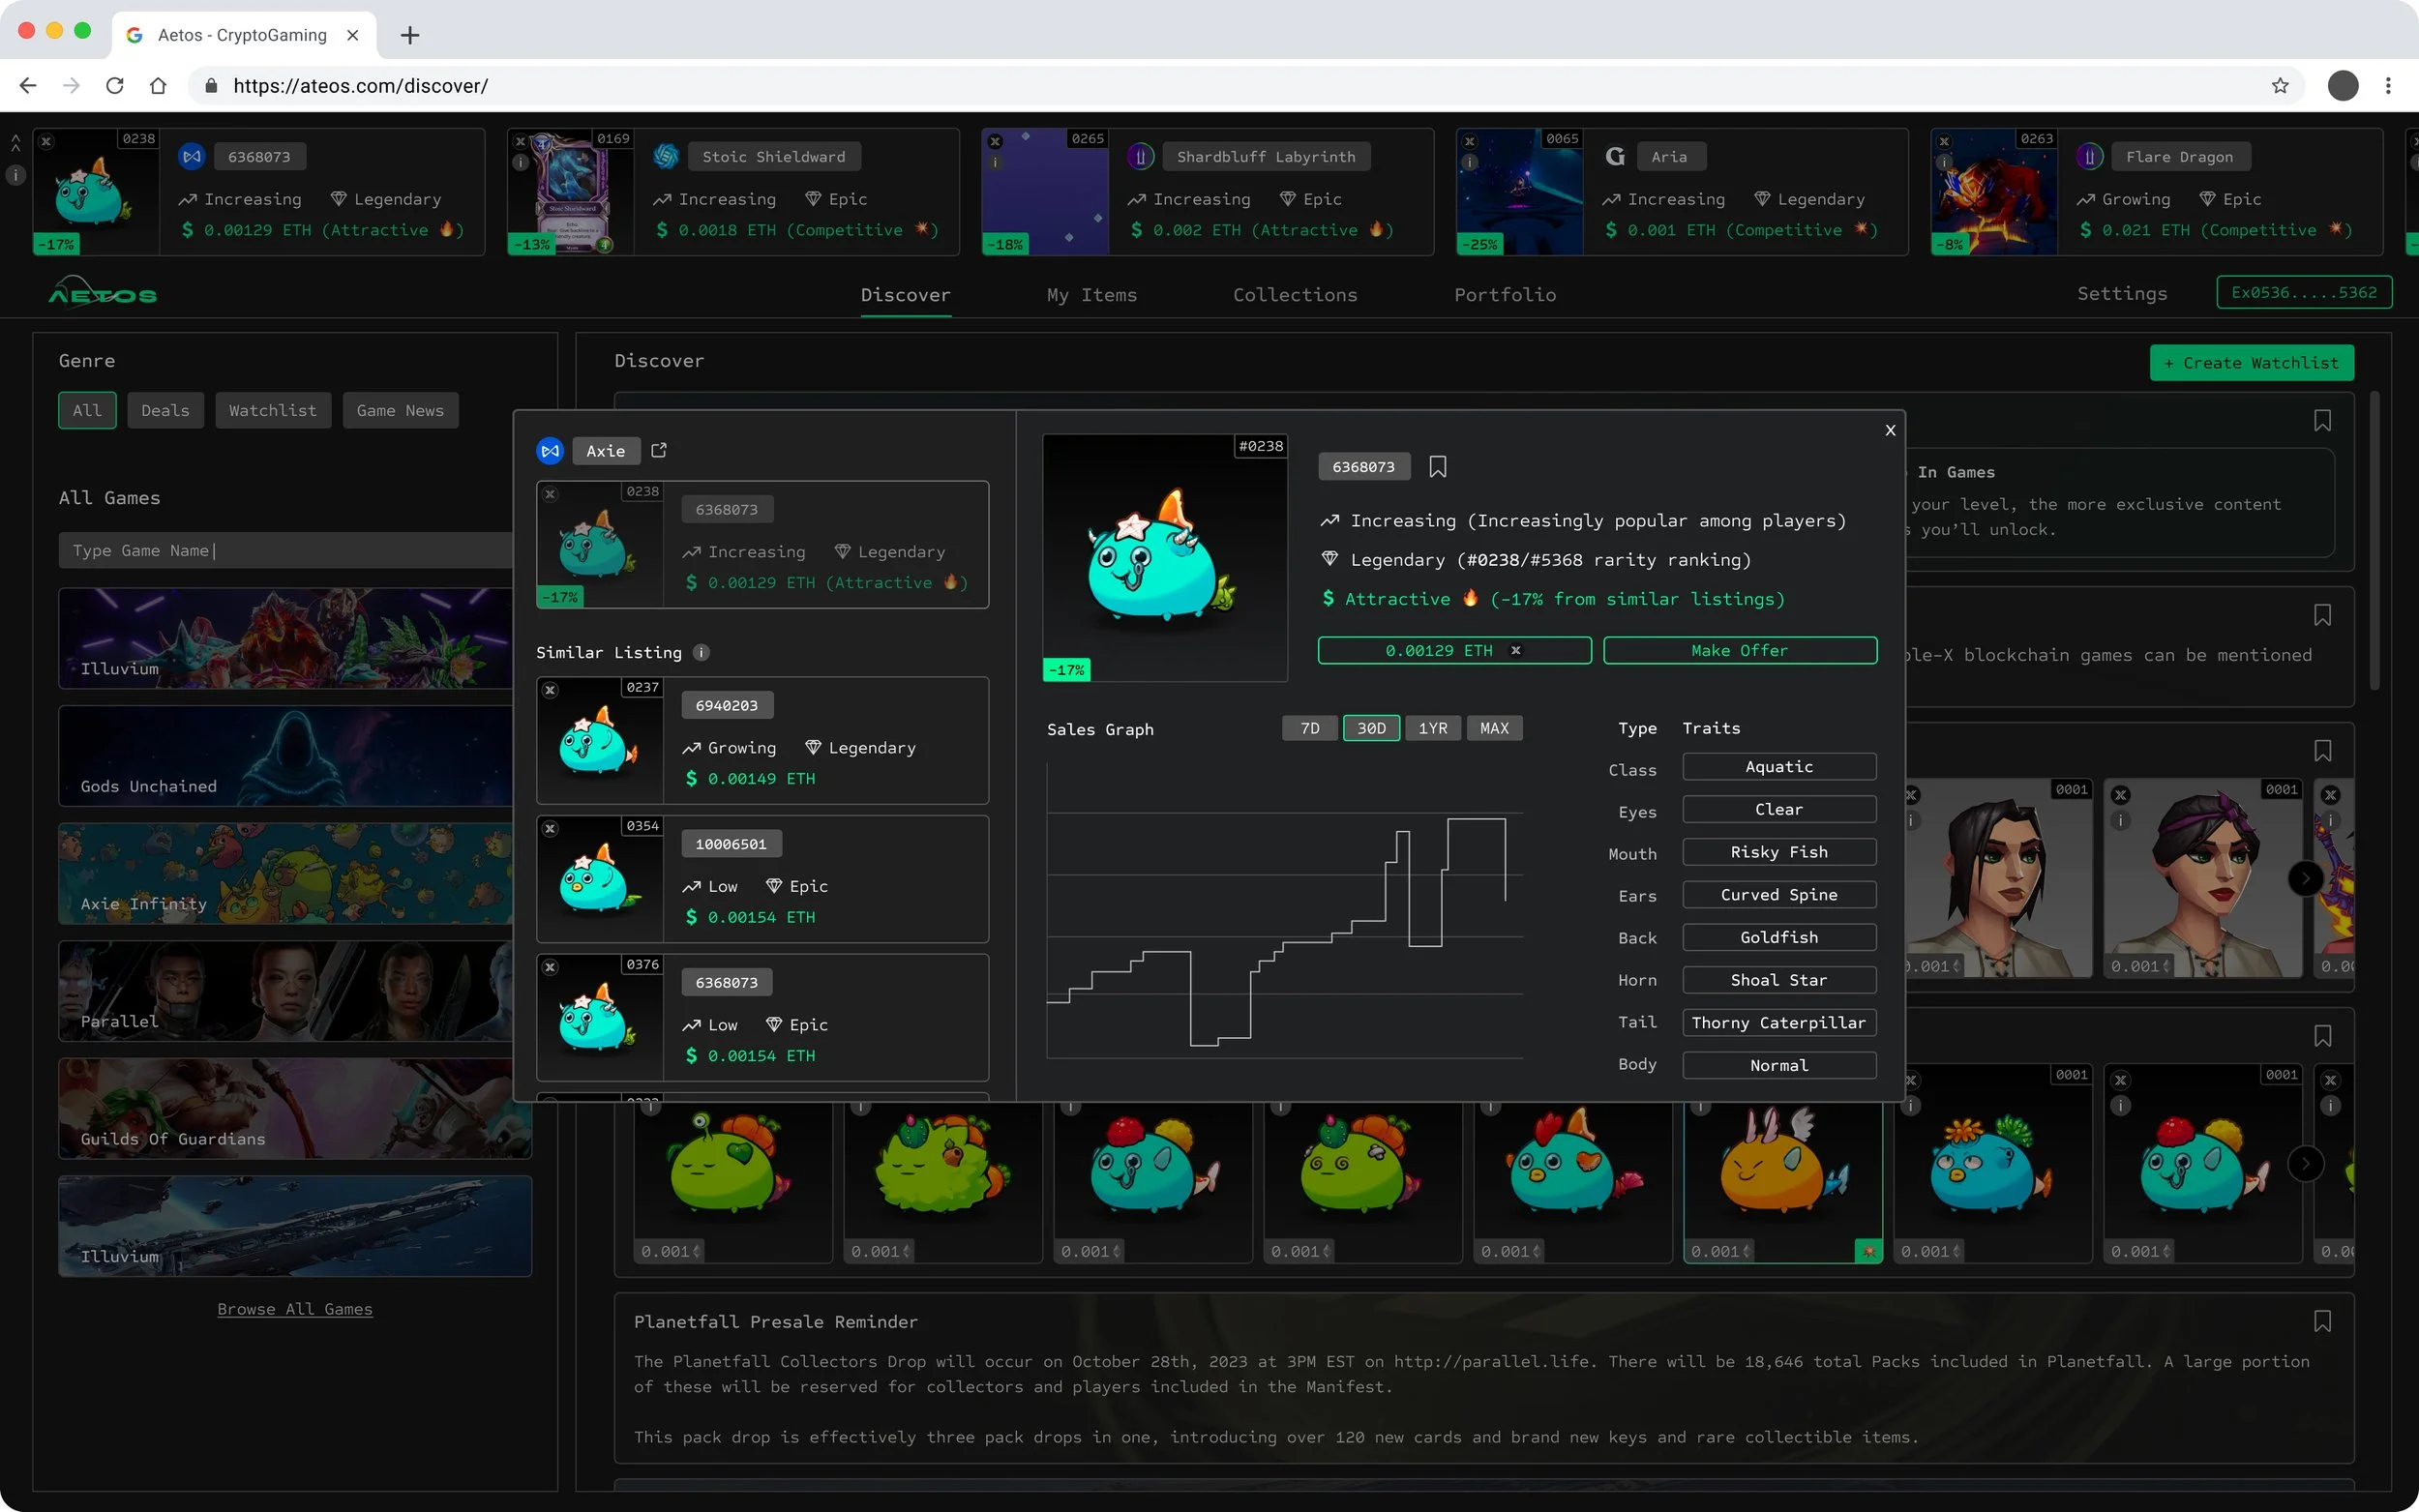Open Axie external link icon
This screenshot has width=2419, height=1512.
click(658, 450)
